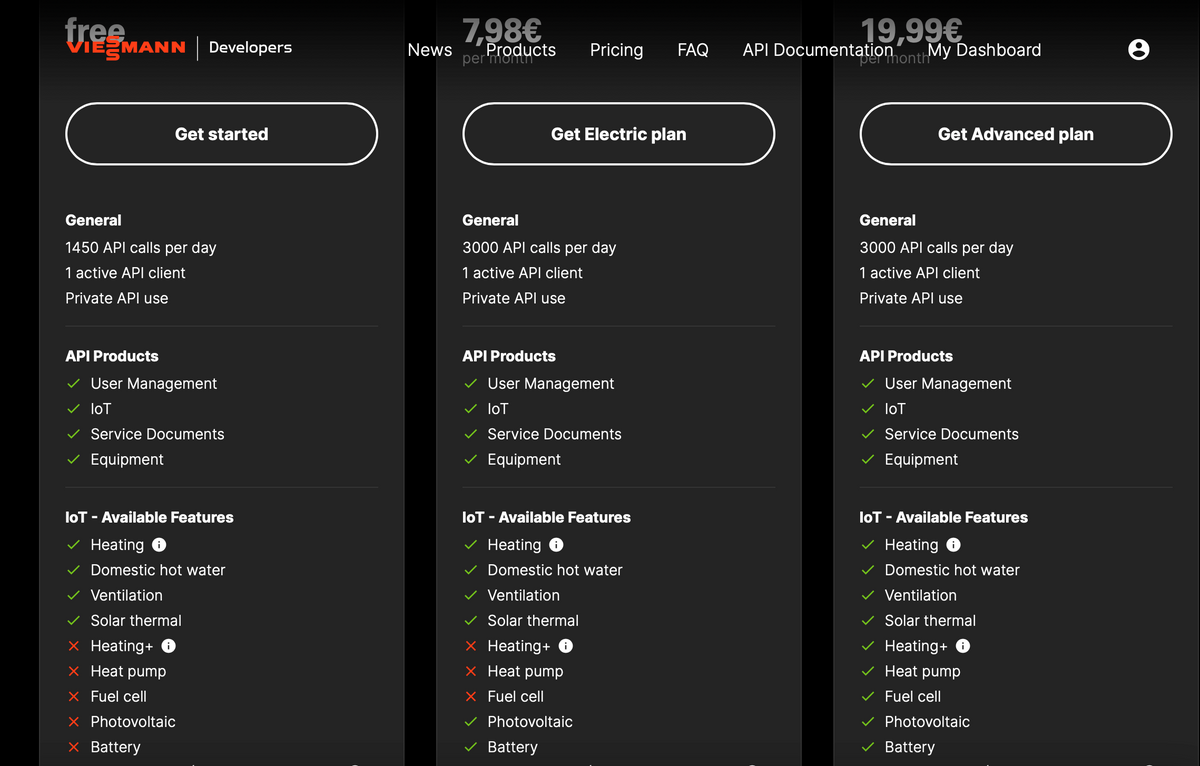Show Heating+ info icon in free plan
Viewport: 1200px width, 766px height.
168,646
